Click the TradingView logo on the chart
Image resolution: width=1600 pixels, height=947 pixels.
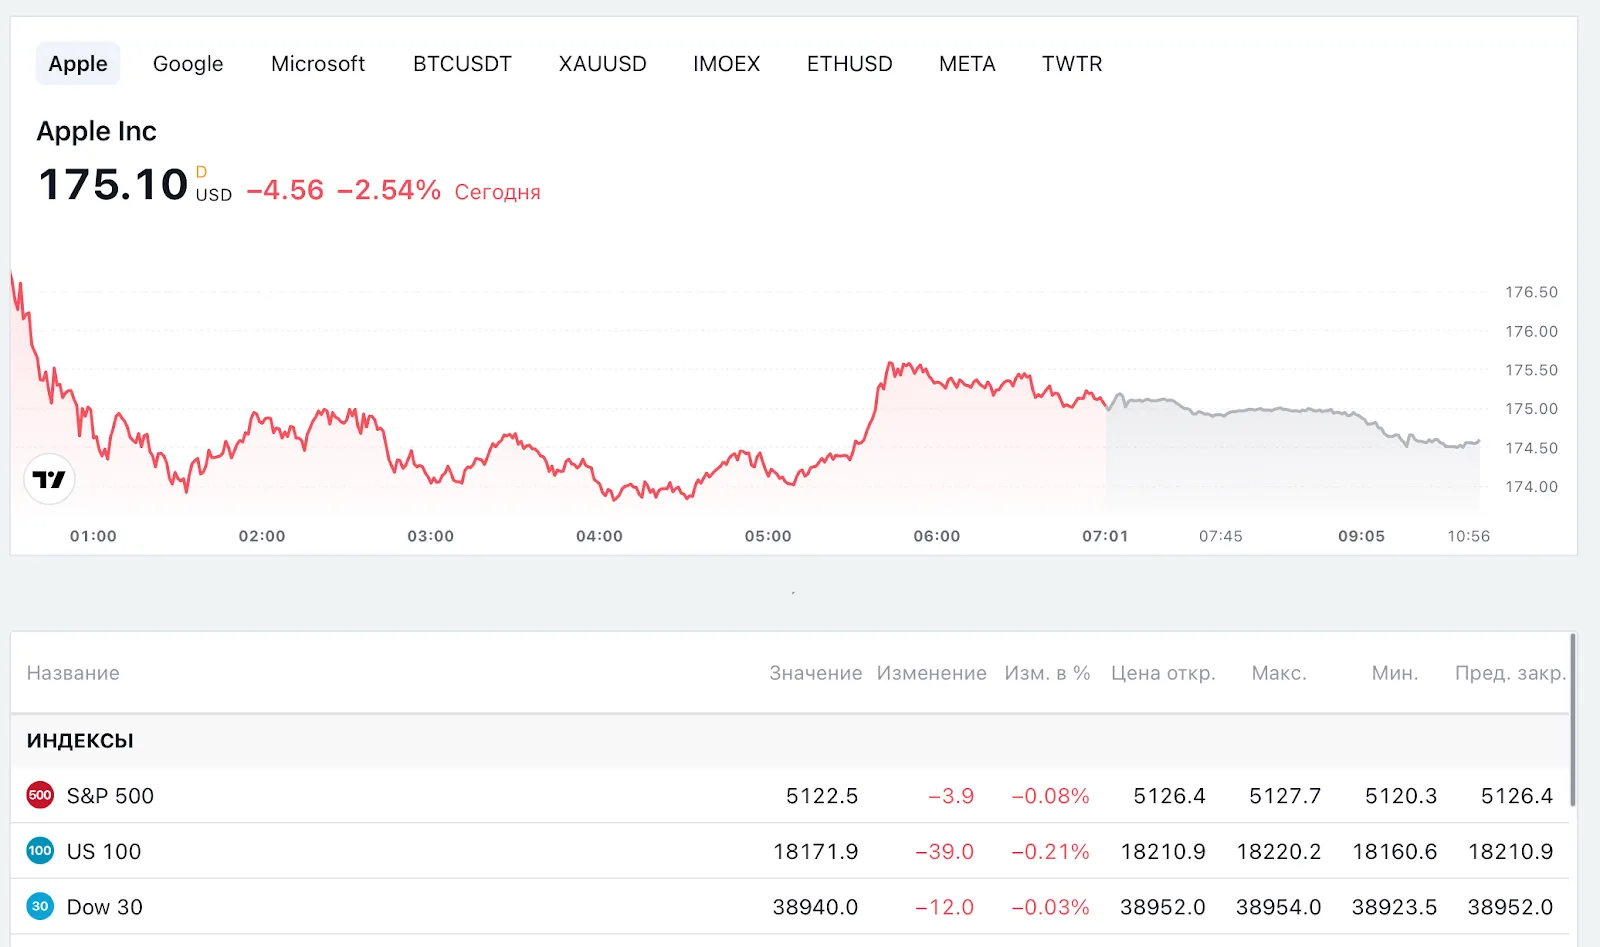tap(49, 480)
